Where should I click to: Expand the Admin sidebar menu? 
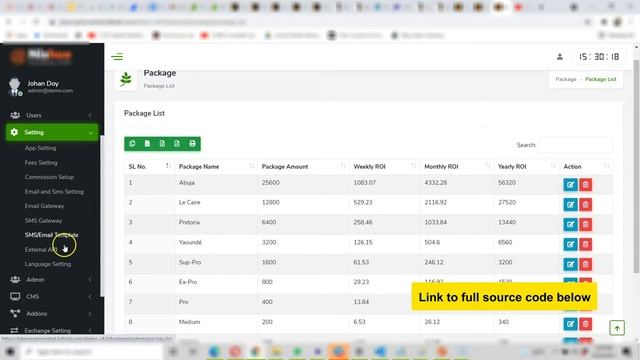(52, 280)
